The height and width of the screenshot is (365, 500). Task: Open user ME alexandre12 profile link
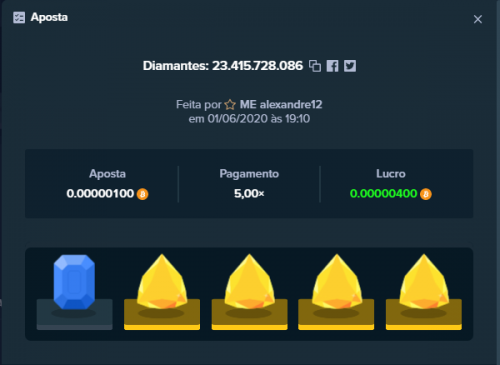281,105
